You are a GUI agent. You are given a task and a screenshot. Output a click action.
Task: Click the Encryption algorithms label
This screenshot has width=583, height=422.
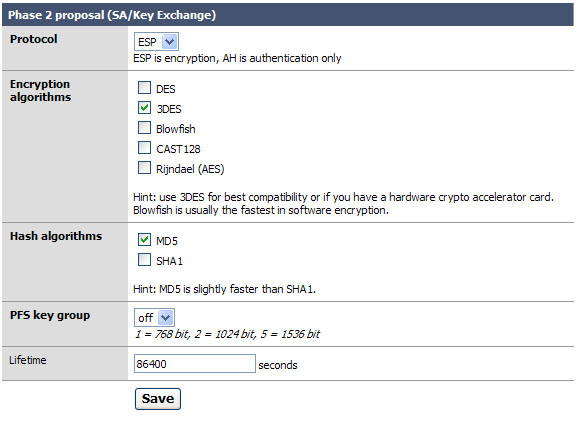pyautogui.click(x=41, y=91)
